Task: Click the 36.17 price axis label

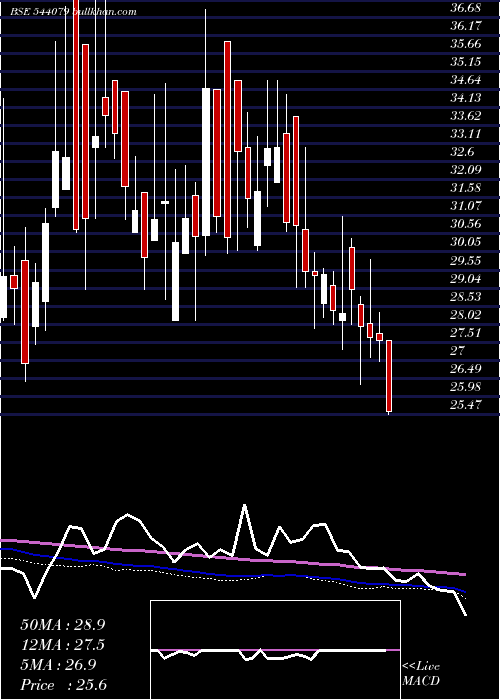Action: (x=466, y=26)
